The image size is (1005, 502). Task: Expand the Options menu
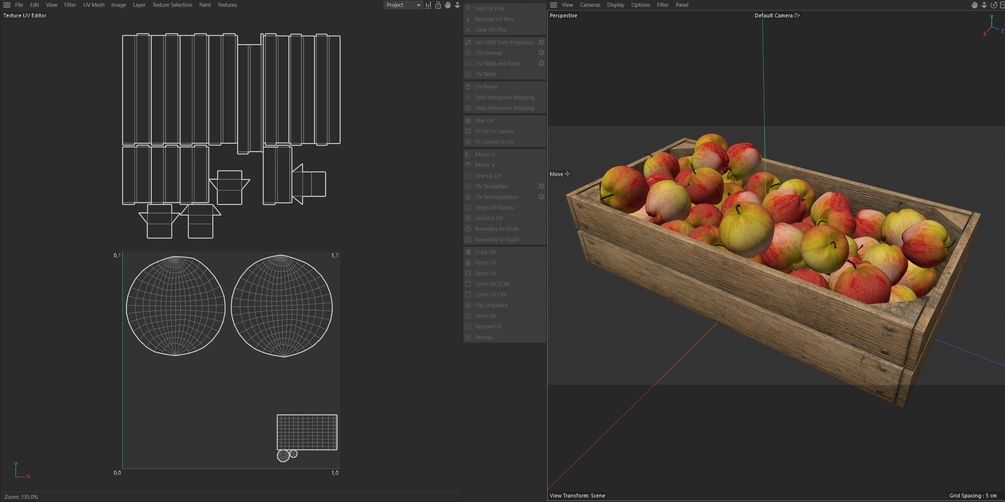[x=640, y=4]
